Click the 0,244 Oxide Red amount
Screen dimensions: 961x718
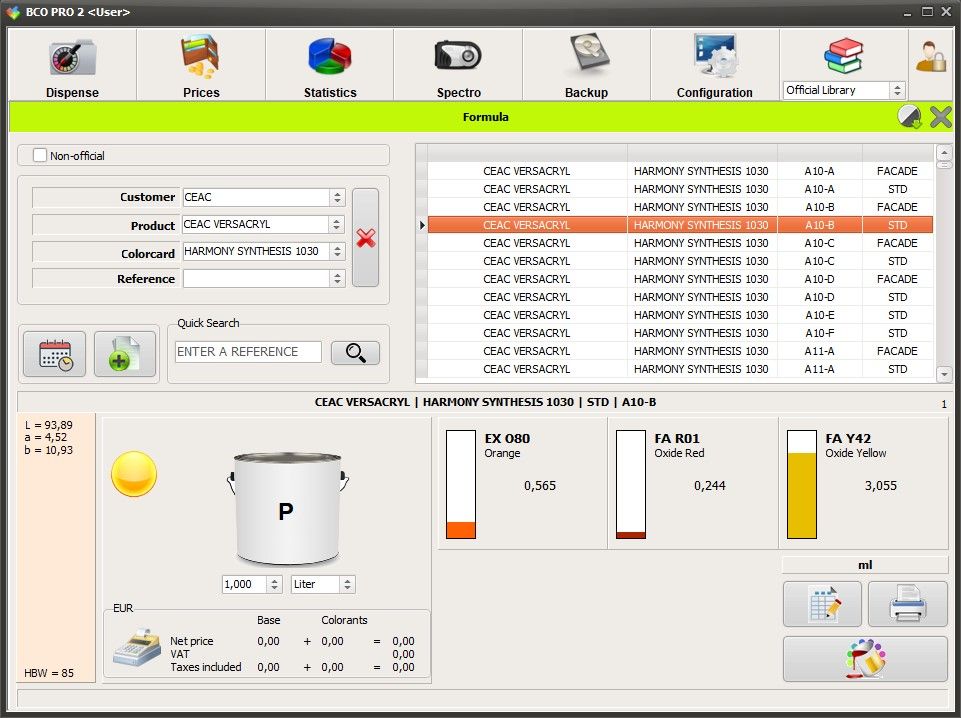[710, 486]
